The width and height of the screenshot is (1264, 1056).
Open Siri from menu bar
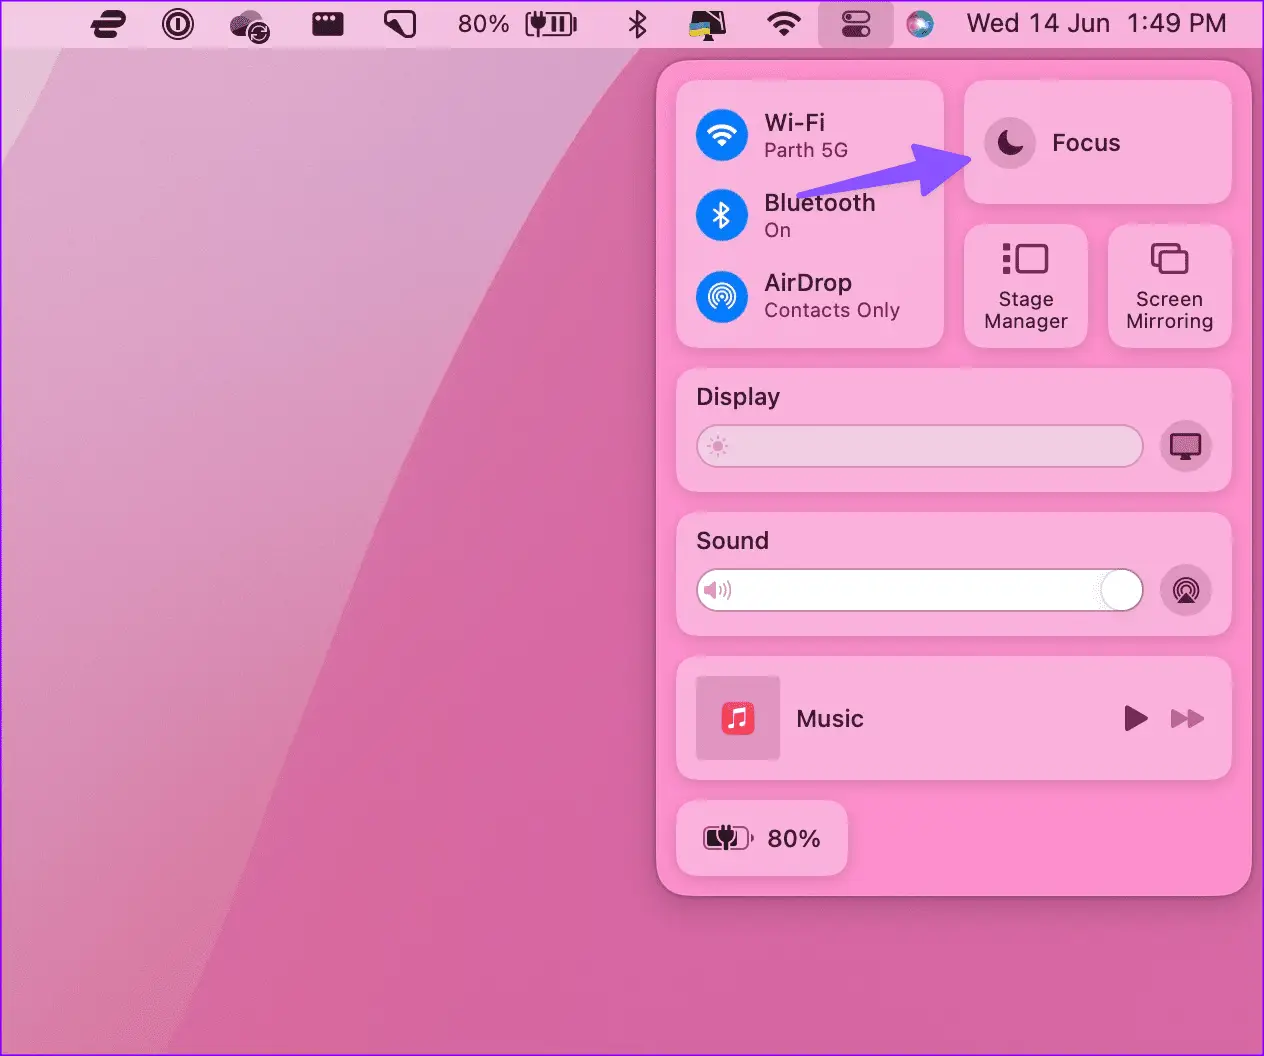tap(920, 24)
